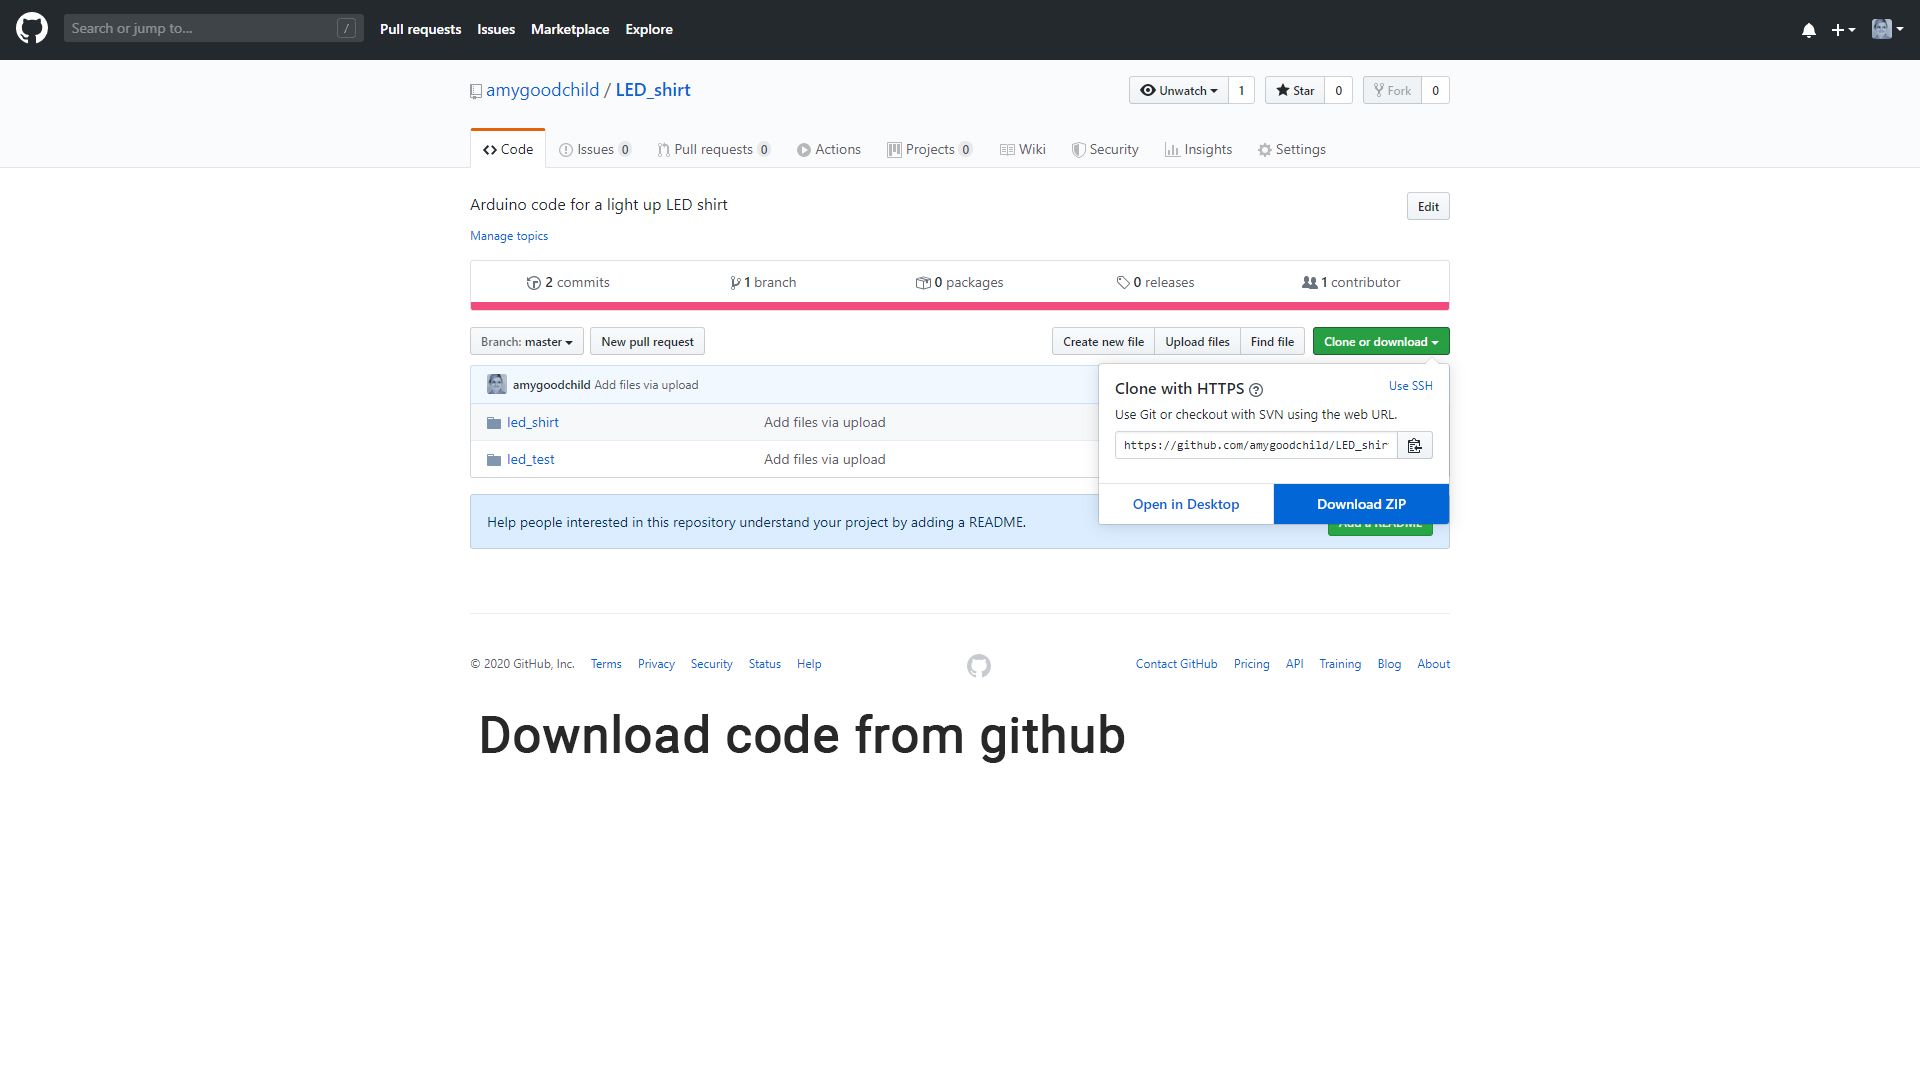
Task: Click amygoodchild's commit avatar
Action: pos(496,385)
